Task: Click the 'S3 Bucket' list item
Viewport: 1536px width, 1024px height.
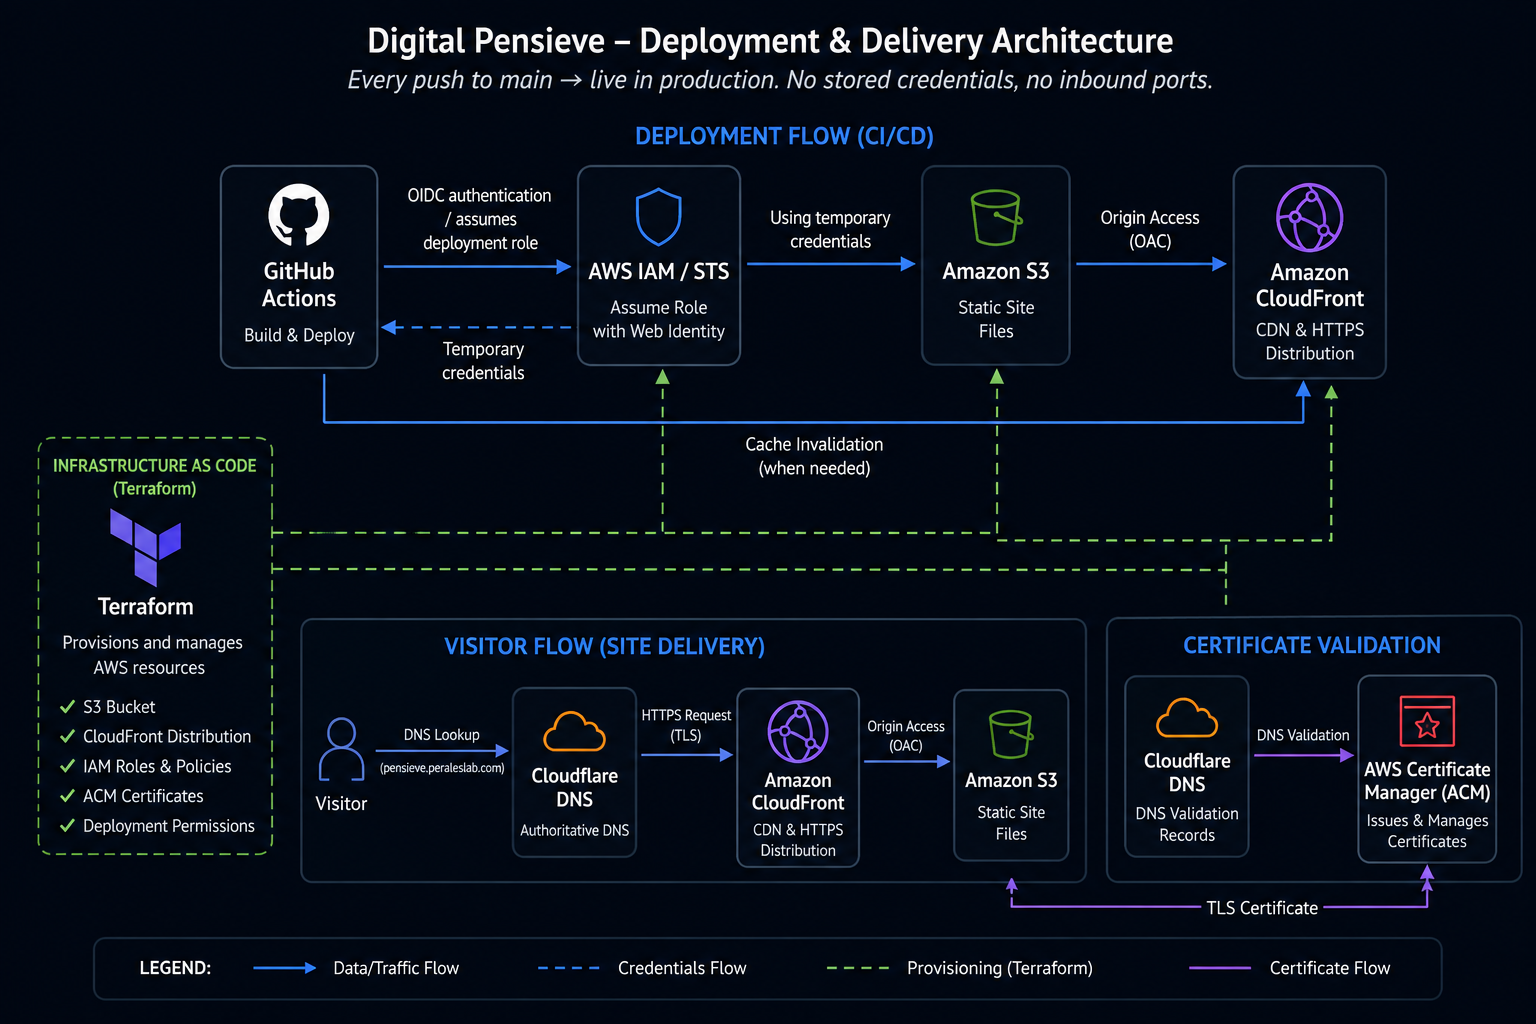Action: click(119, 707)
